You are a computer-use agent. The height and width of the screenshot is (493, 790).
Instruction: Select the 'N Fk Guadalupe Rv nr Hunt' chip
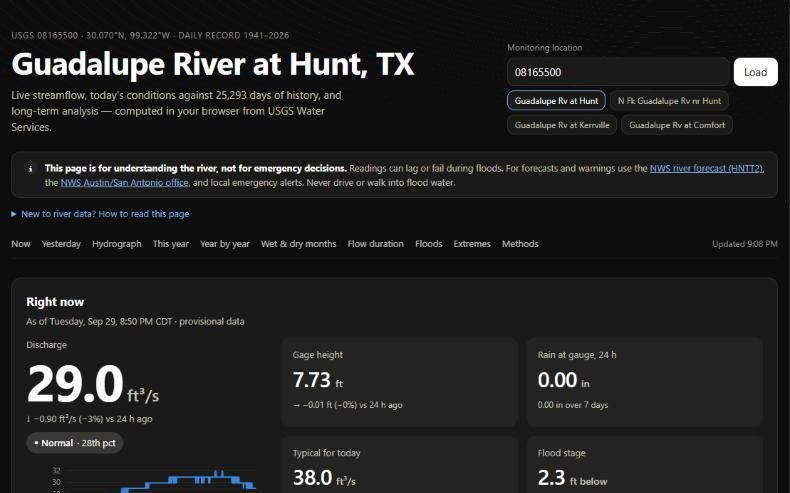669,101
